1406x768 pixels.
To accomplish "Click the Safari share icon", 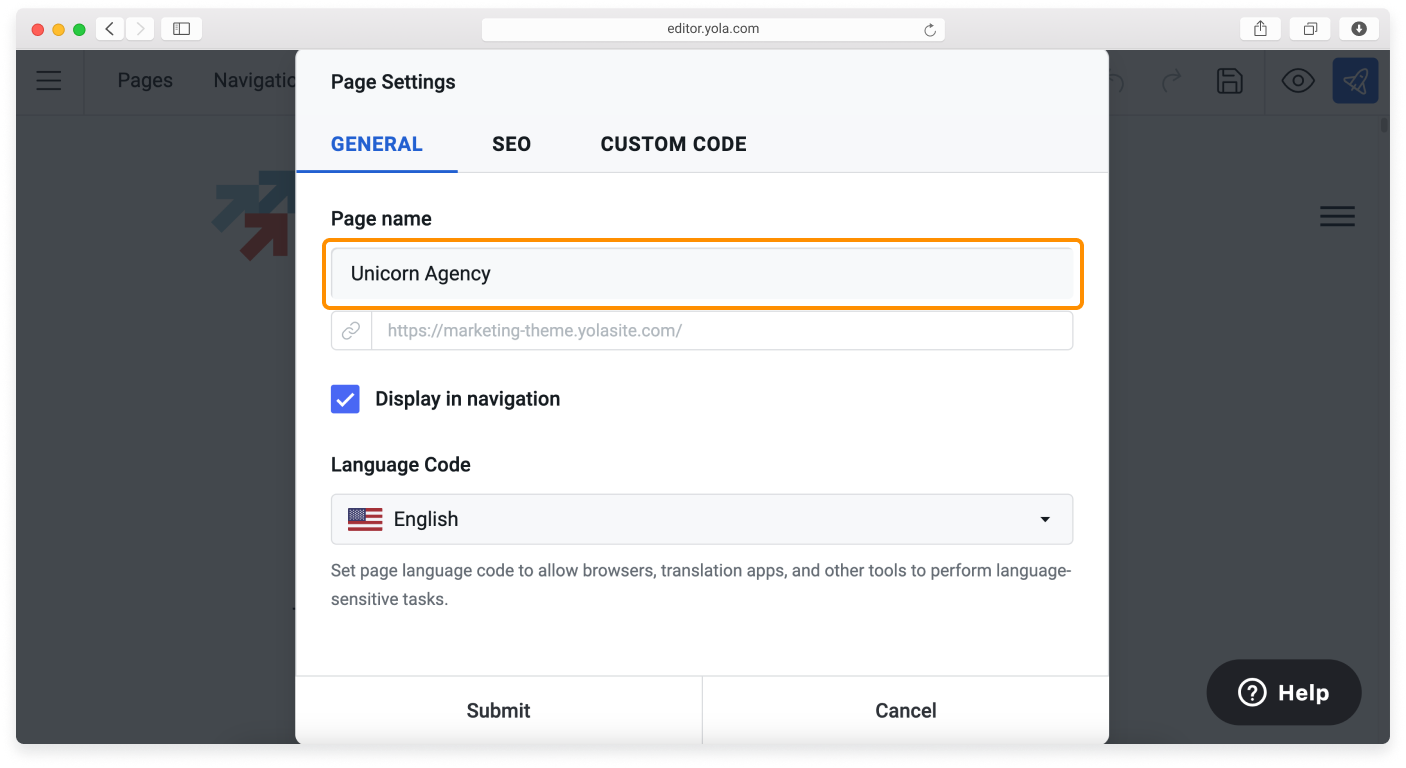I will [x=1260, y=29].
